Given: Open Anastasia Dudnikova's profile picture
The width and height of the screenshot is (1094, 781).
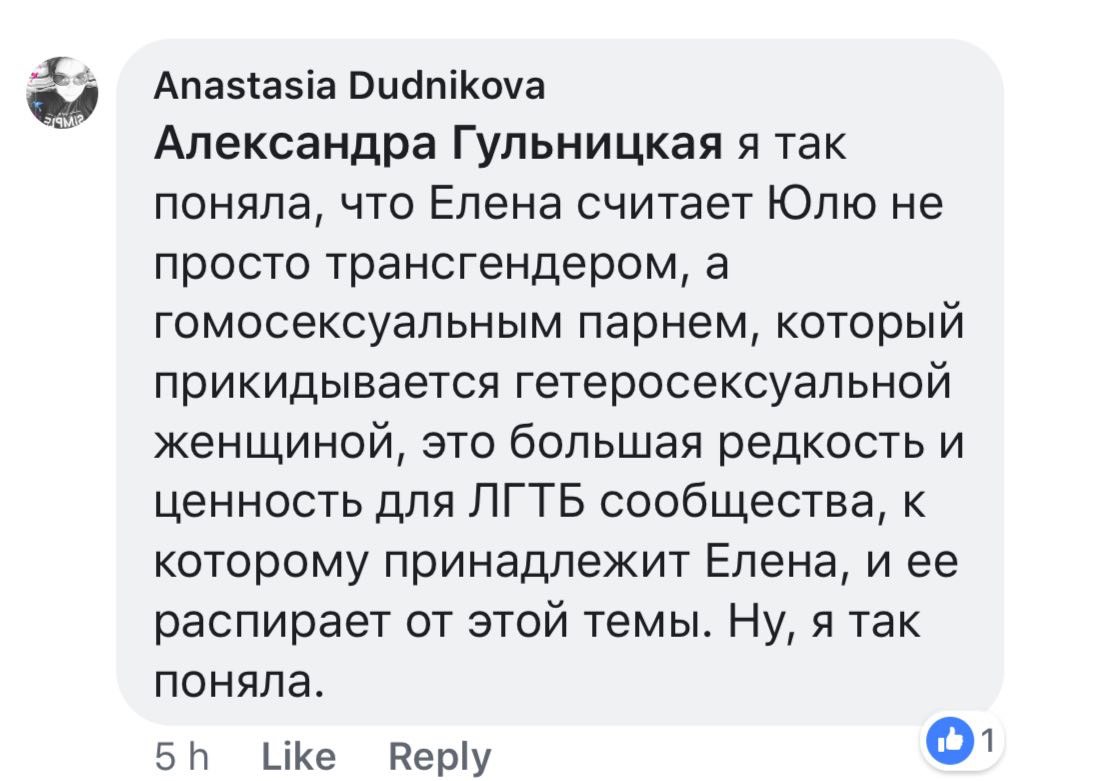Looking at the screenshot, I should [61, 92].
